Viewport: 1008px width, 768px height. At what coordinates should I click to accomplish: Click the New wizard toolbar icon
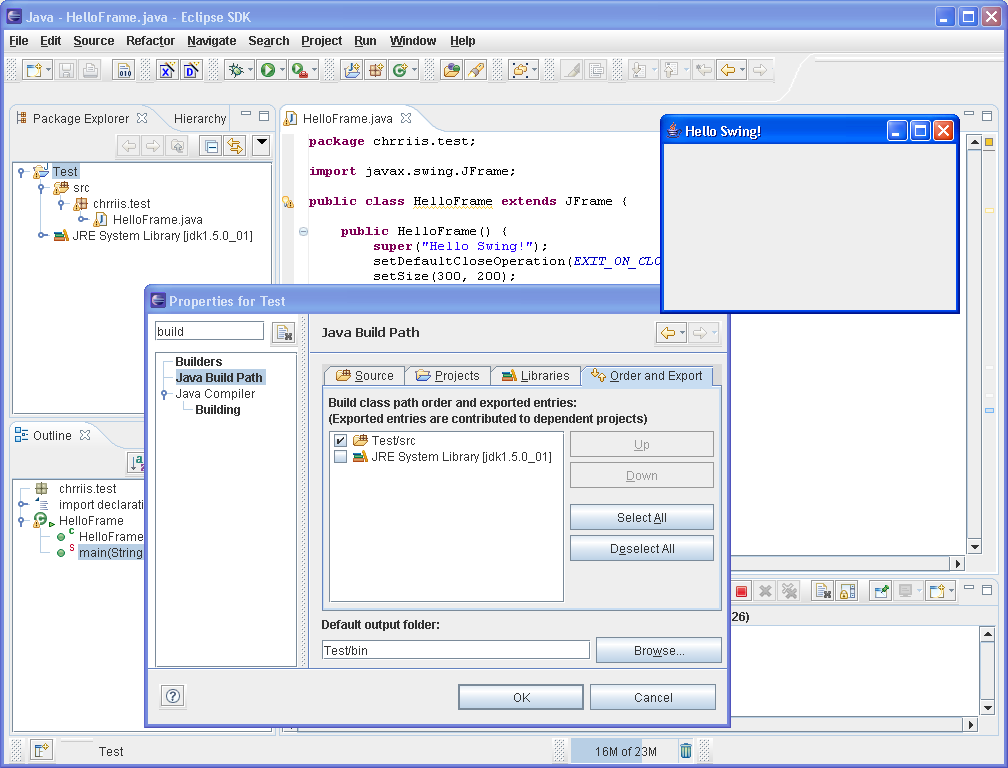33,69
